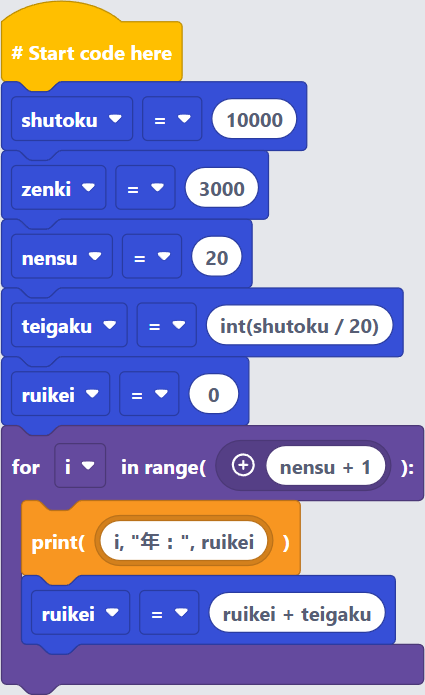This screenshot has height=695, width=425.
Task: Edit the 10000 value field
Action: tap(254, 119)
